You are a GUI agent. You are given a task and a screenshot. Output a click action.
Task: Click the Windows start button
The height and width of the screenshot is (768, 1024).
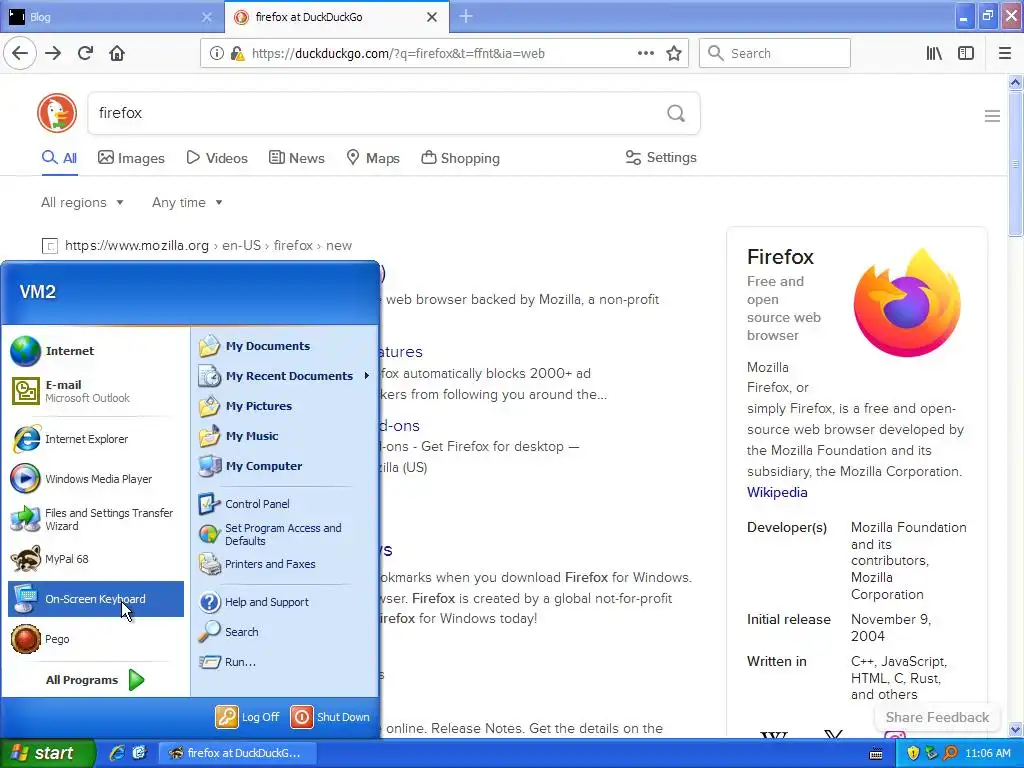[47, 753]
